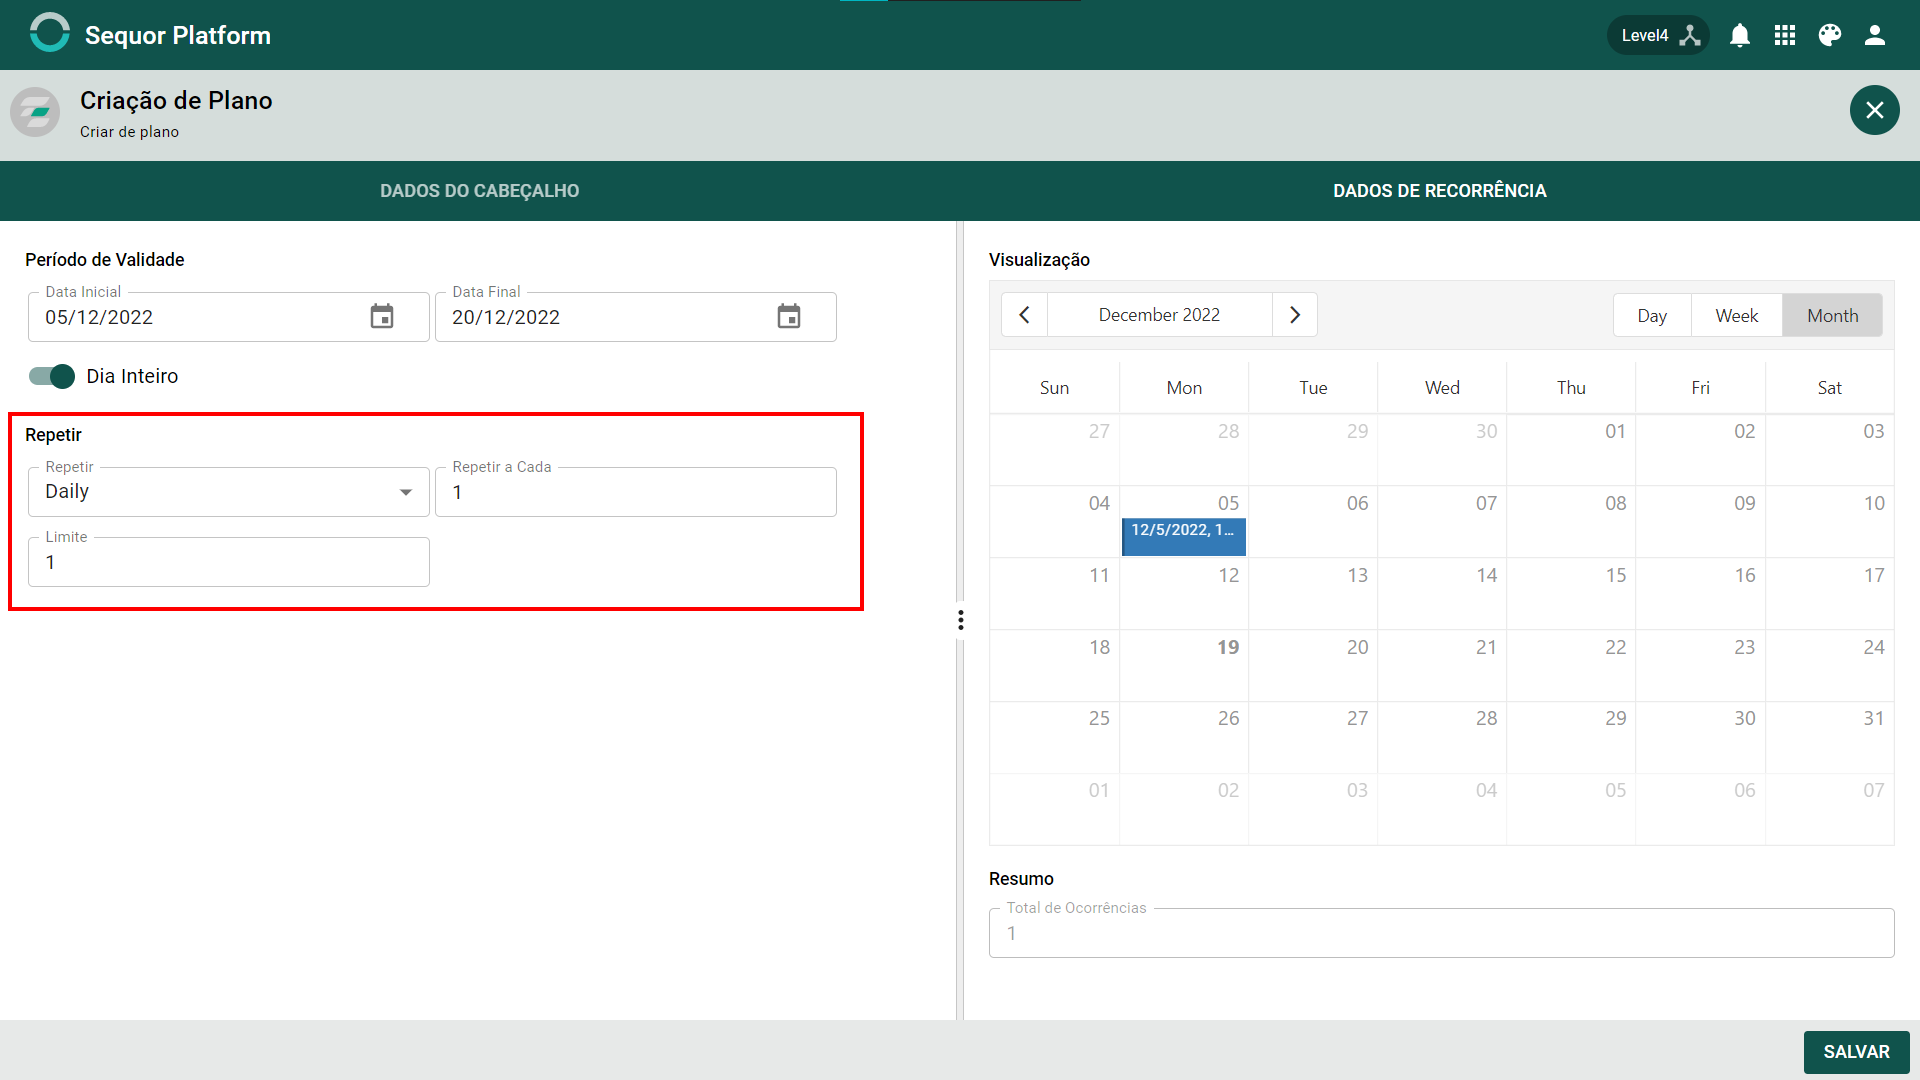1920x1080 pixels.
Task: Select the Month calendar view
Action: (1833, 315)
